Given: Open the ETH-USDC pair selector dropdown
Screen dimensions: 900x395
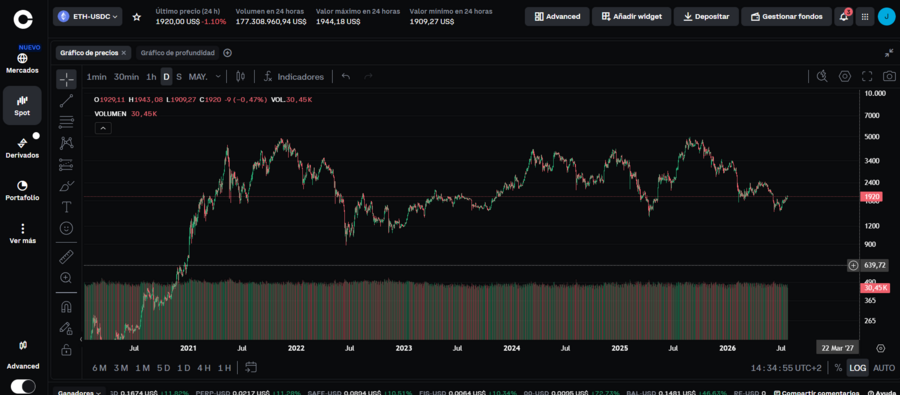Looking at the screenshot, I should point(87,17).
